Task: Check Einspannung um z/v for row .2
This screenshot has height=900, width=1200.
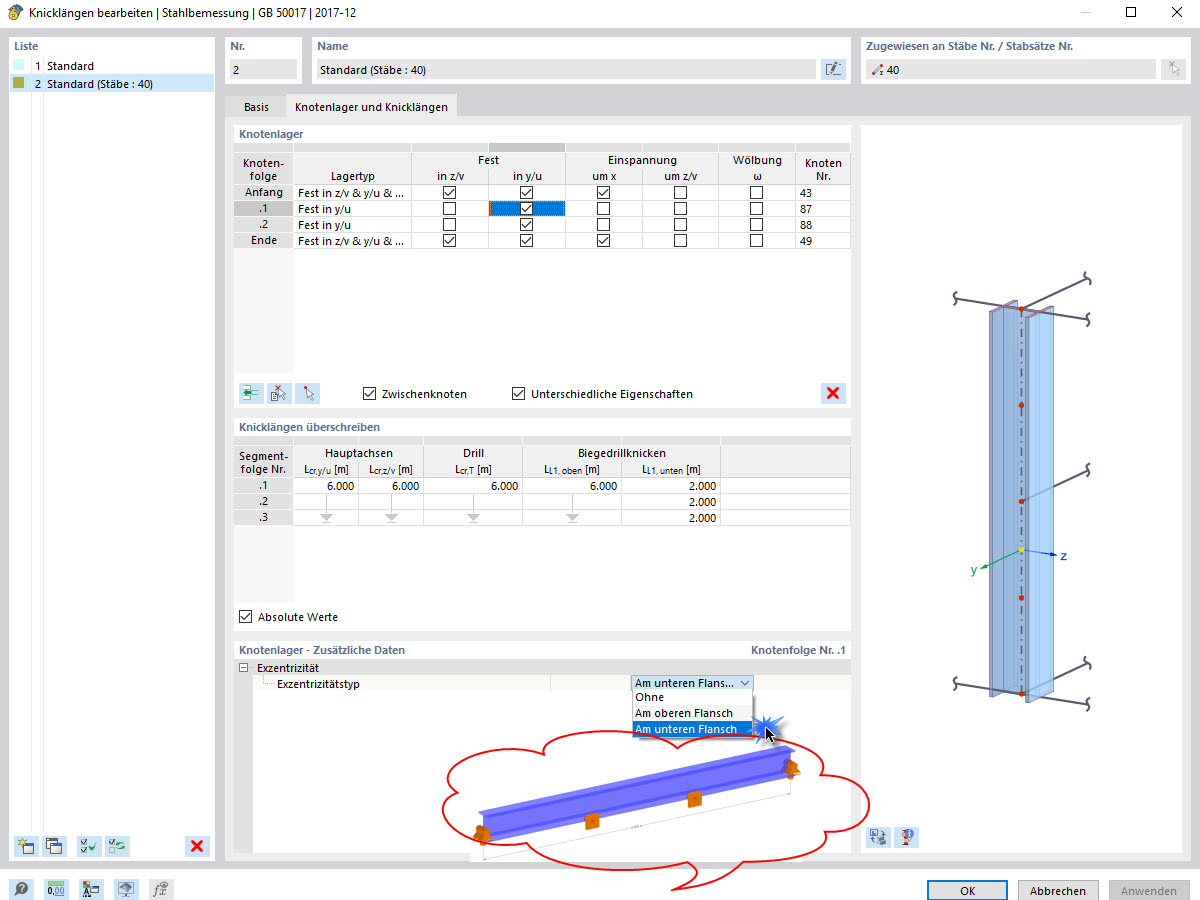Action: coord(680,225)
